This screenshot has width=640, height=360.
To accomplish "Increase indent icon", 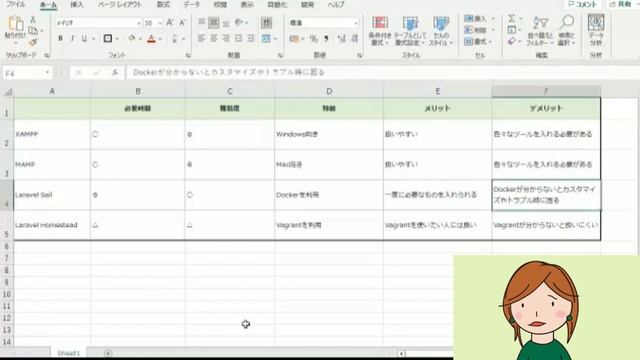I will (x=251, y=39).
